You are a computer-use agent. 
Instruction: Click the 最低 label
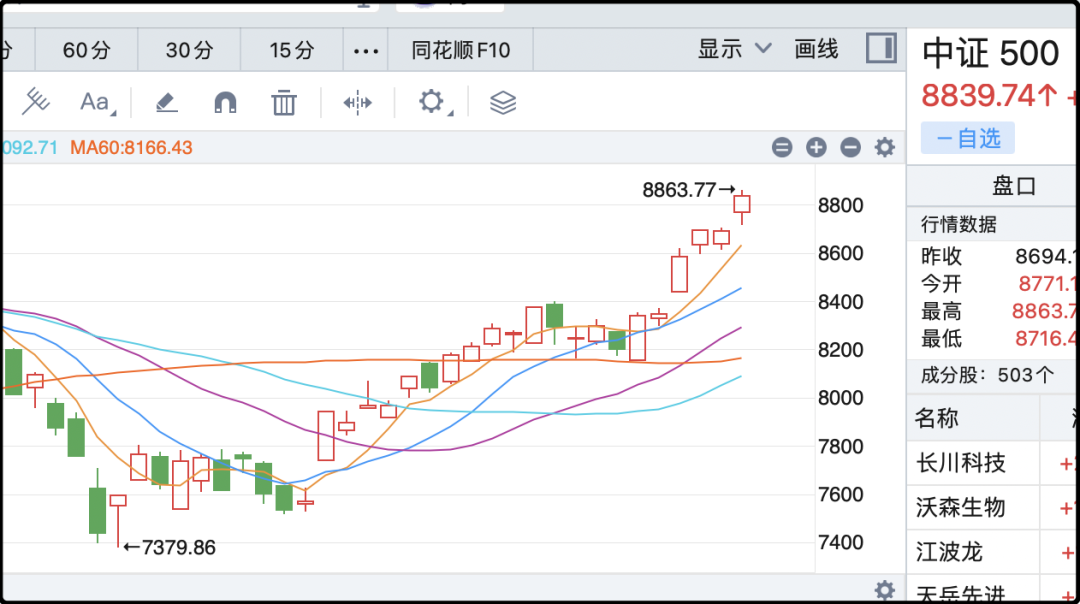click(x=941, y=339)
